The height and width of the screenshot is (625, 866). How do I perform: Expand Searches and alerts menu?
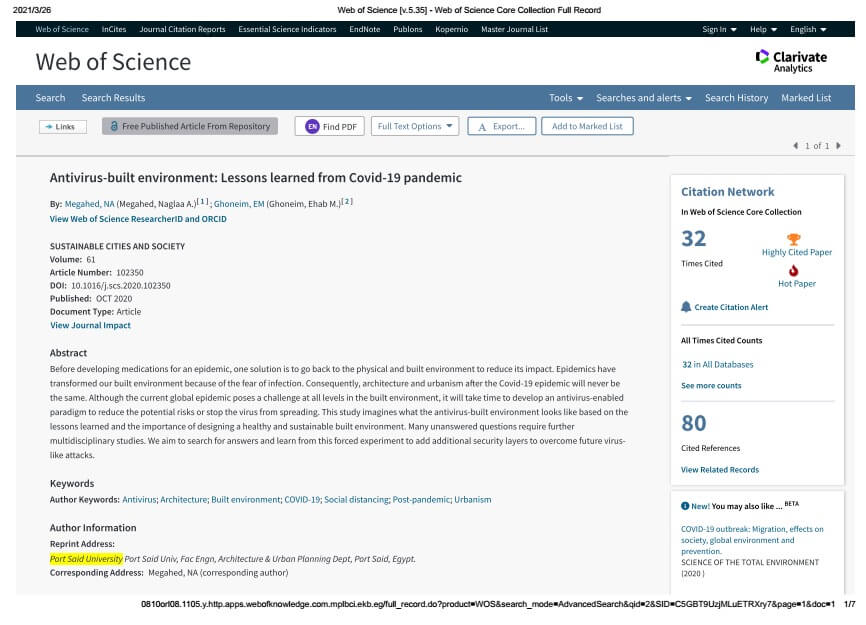(x=643, y=98)
